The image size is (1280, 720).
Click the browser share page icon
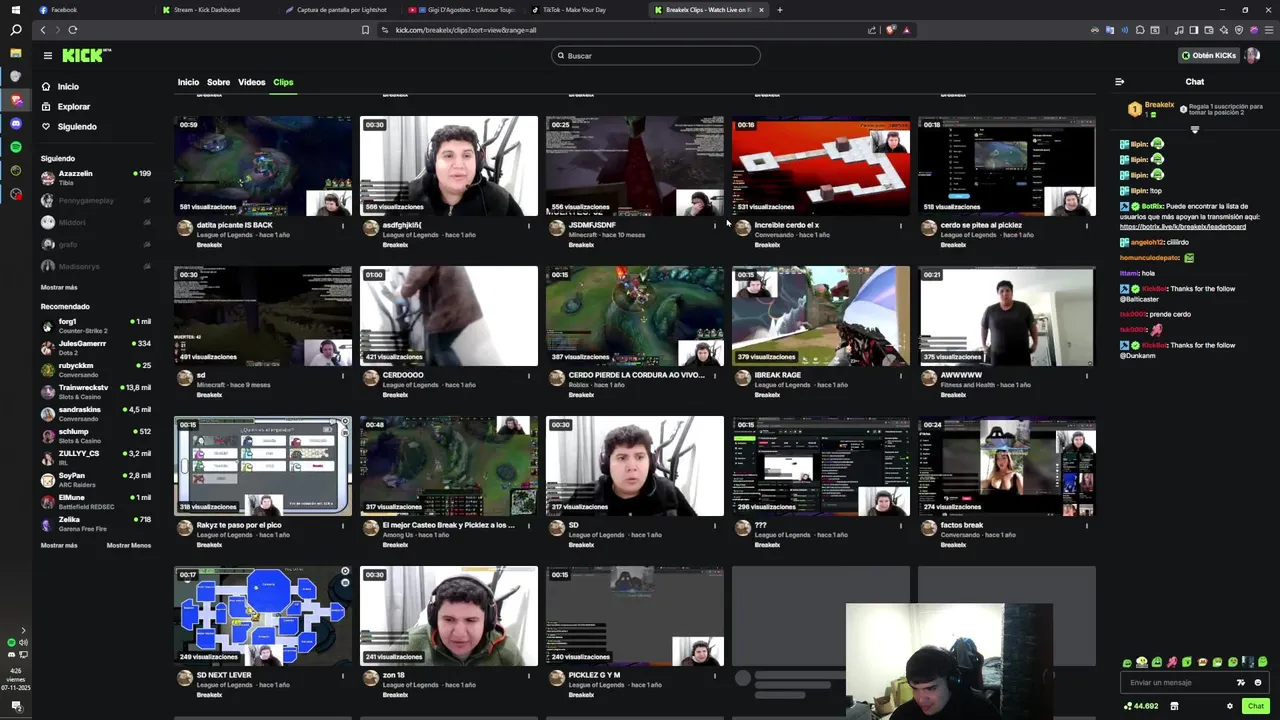873,30
